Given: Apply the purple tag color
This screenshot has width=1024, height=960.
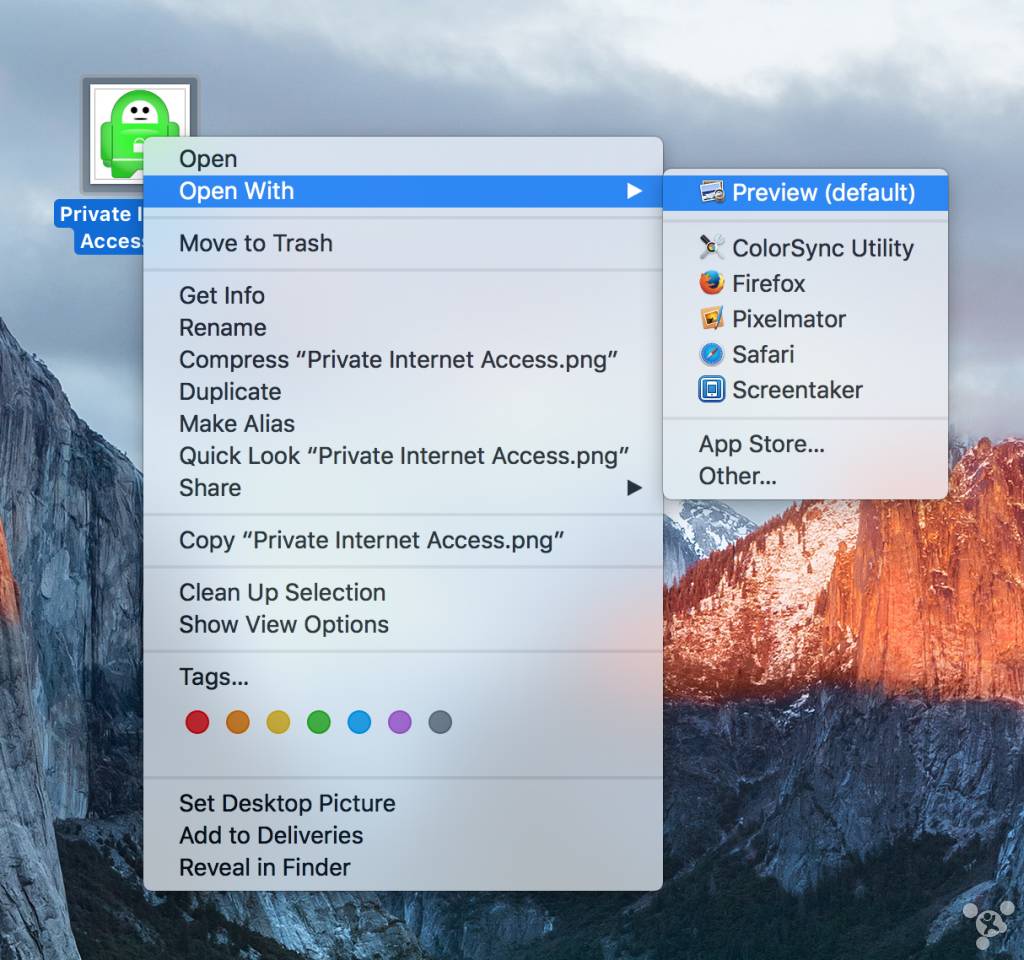Looking at the screenshot, I should pyautogui.click(x=400, y=722).
